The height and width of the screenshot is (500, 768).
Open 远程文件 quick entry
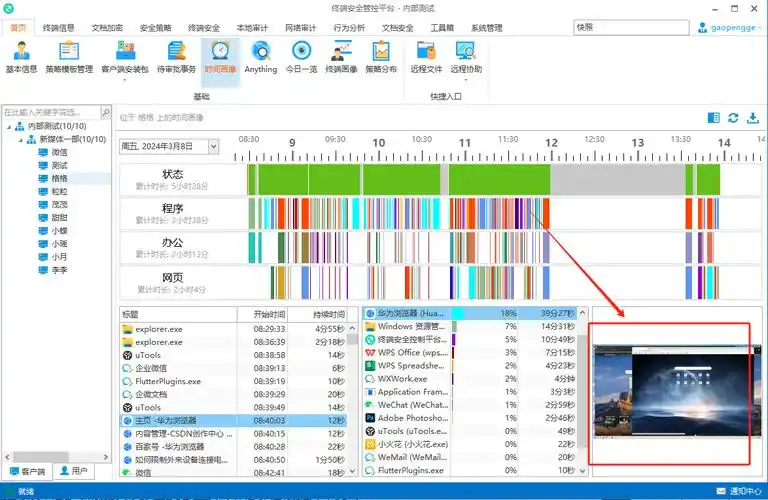426,56
